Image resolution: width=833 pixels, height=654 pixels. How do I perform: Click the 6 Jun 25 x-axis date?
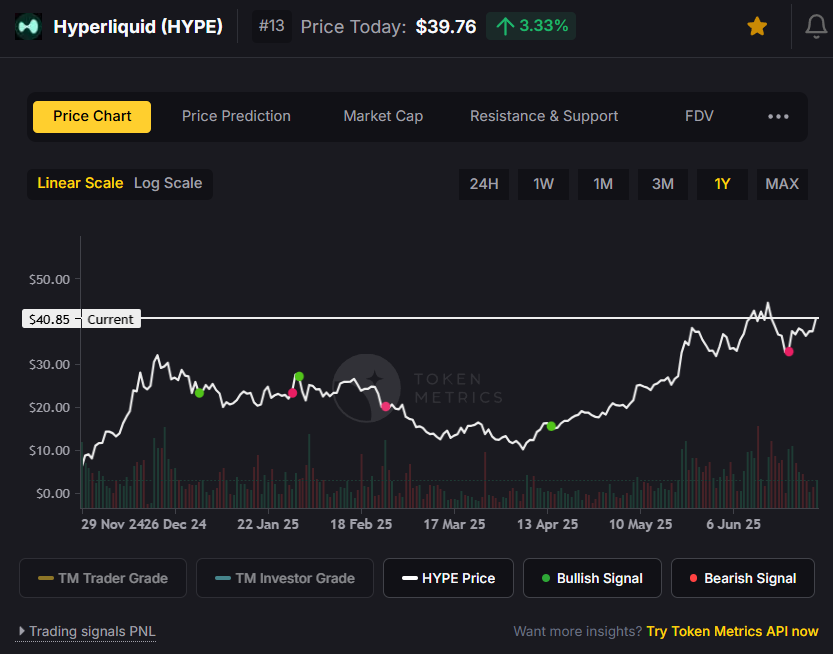[733, 524]
